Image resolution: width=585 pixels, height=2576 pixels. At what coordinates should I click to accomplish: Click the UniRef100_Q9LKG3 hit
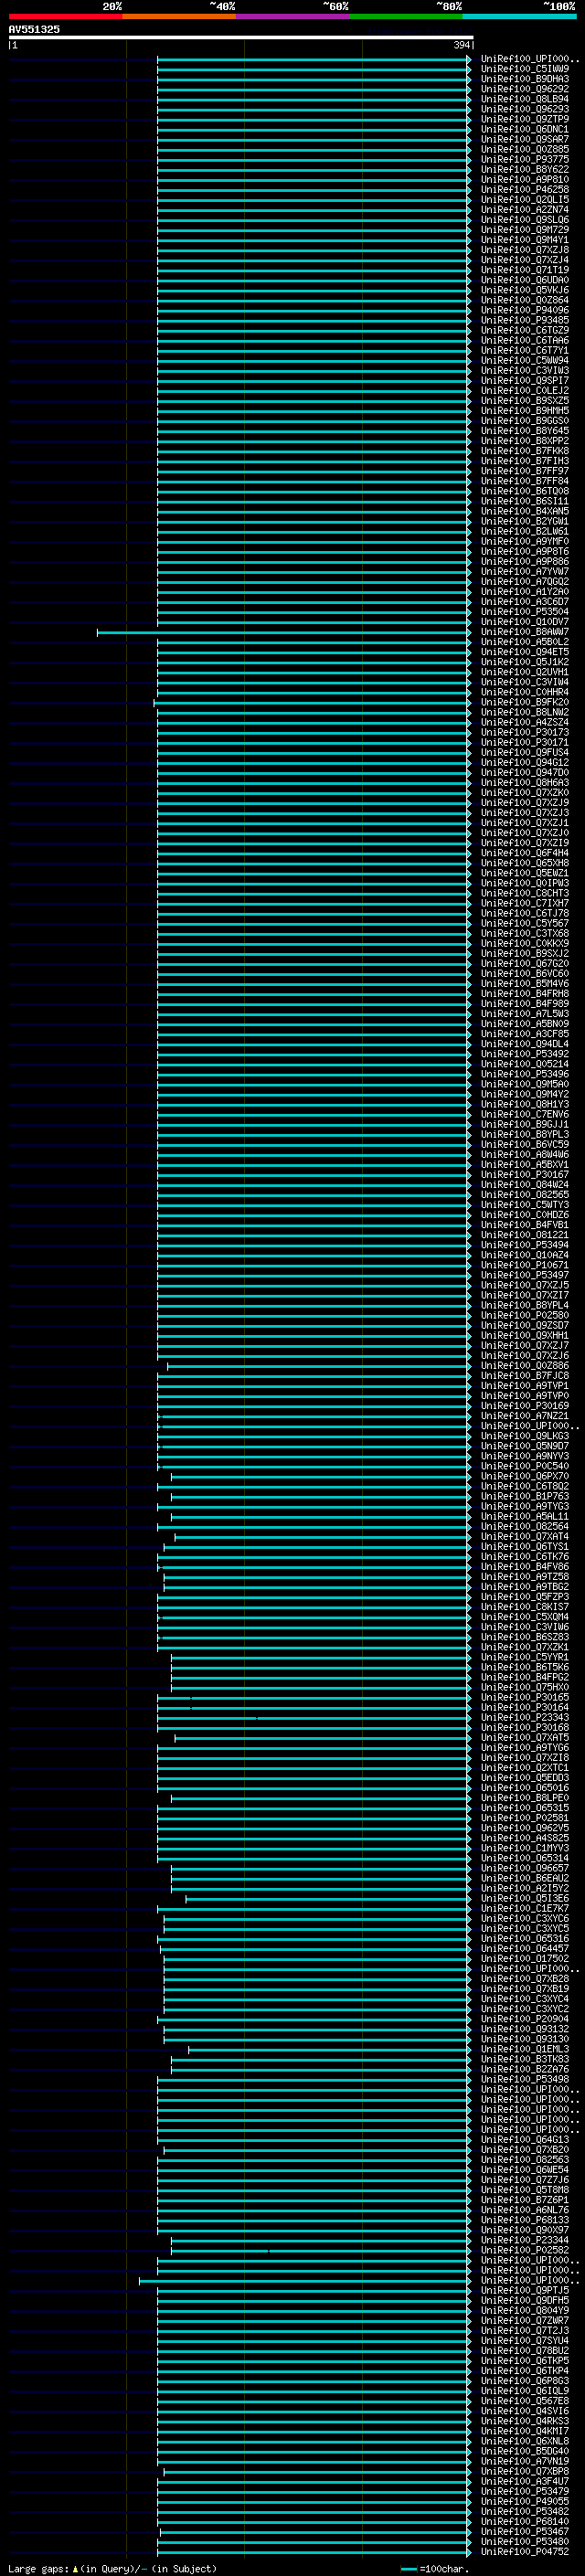tap(524, 1435)
